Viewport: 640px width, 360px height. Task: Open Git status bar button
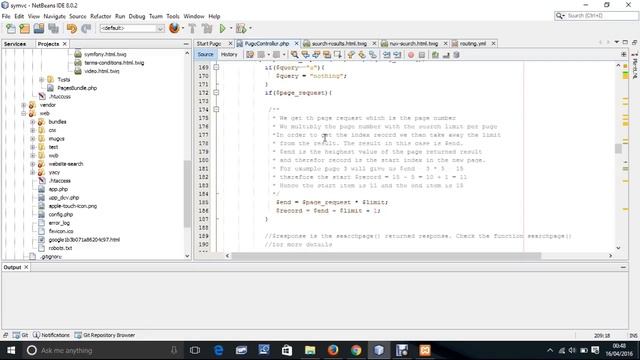click(20, 335)
